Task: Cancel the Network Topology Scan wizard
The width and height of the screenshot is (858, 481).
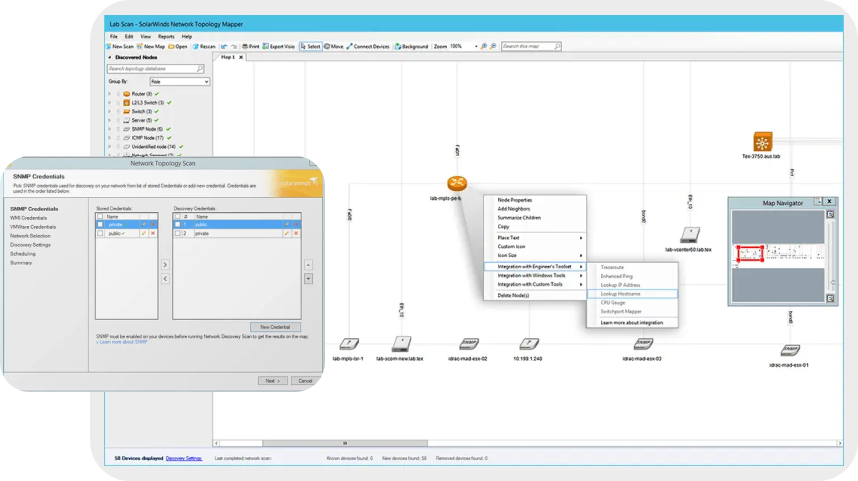Action: pos(305,380)
